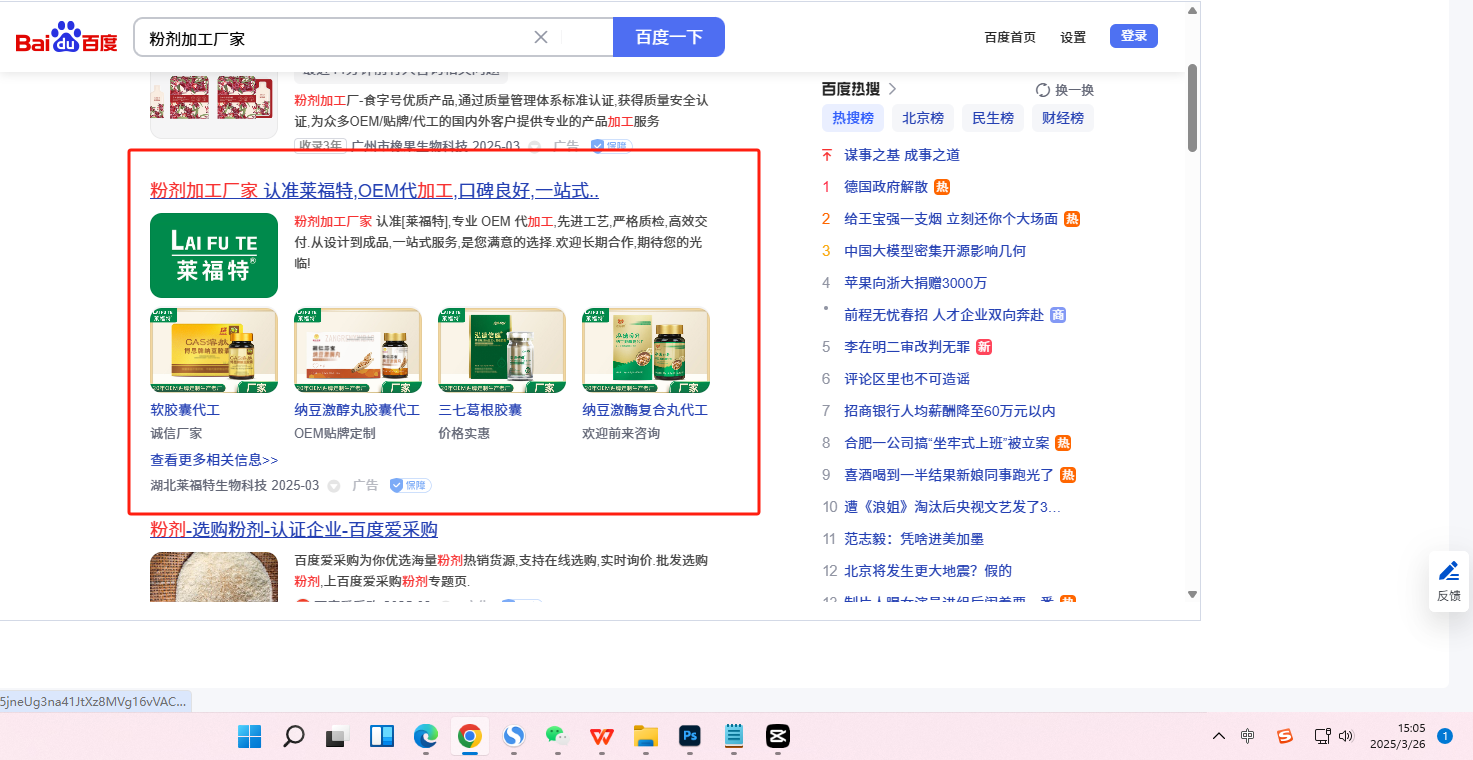Viewport: 1473px width, 760px height.
Task: Switch to the 财经榜 tab
Action: (1063, 118)
